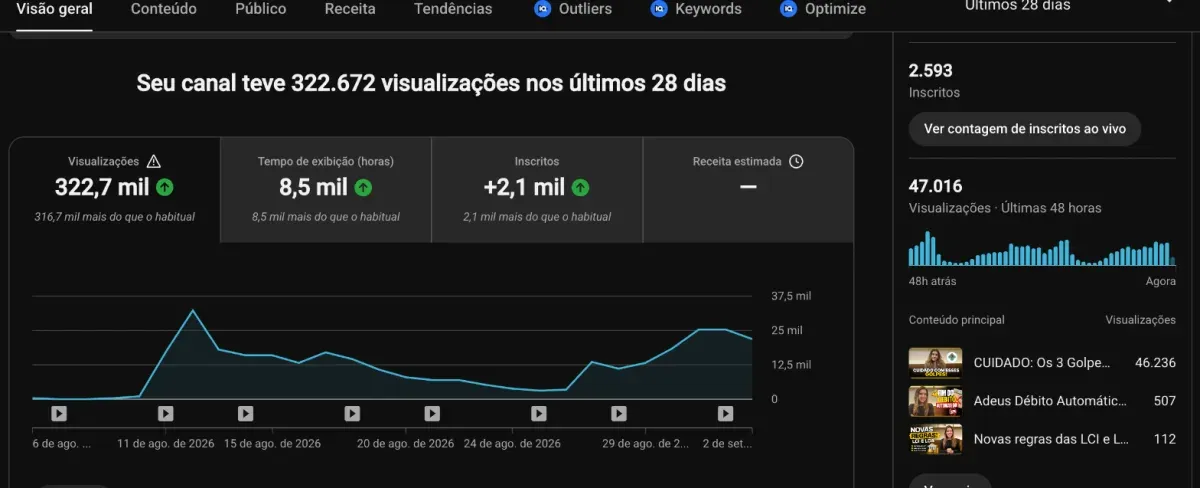Click the video marker above 11 de ago. de 2026

pyautogui.click(x=166, y=413)
